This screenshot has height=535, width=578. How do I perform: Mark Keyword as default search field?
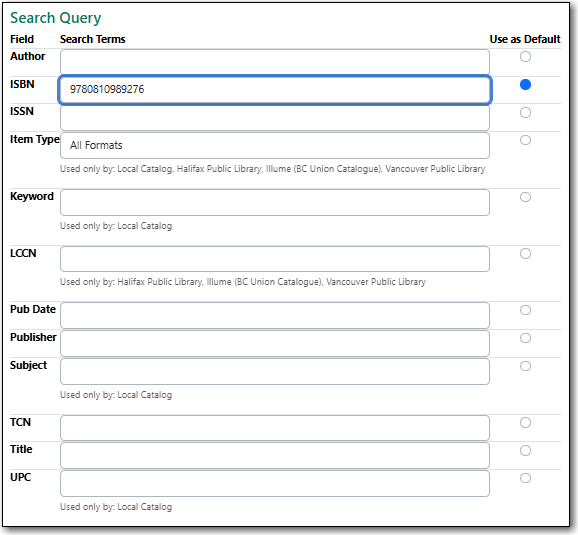[x=525, y=197]
